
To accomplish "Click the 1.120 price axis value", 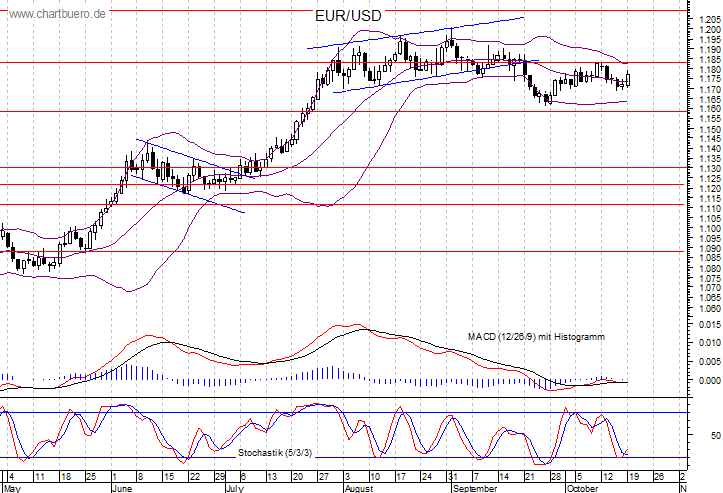I will click(710, 189).
